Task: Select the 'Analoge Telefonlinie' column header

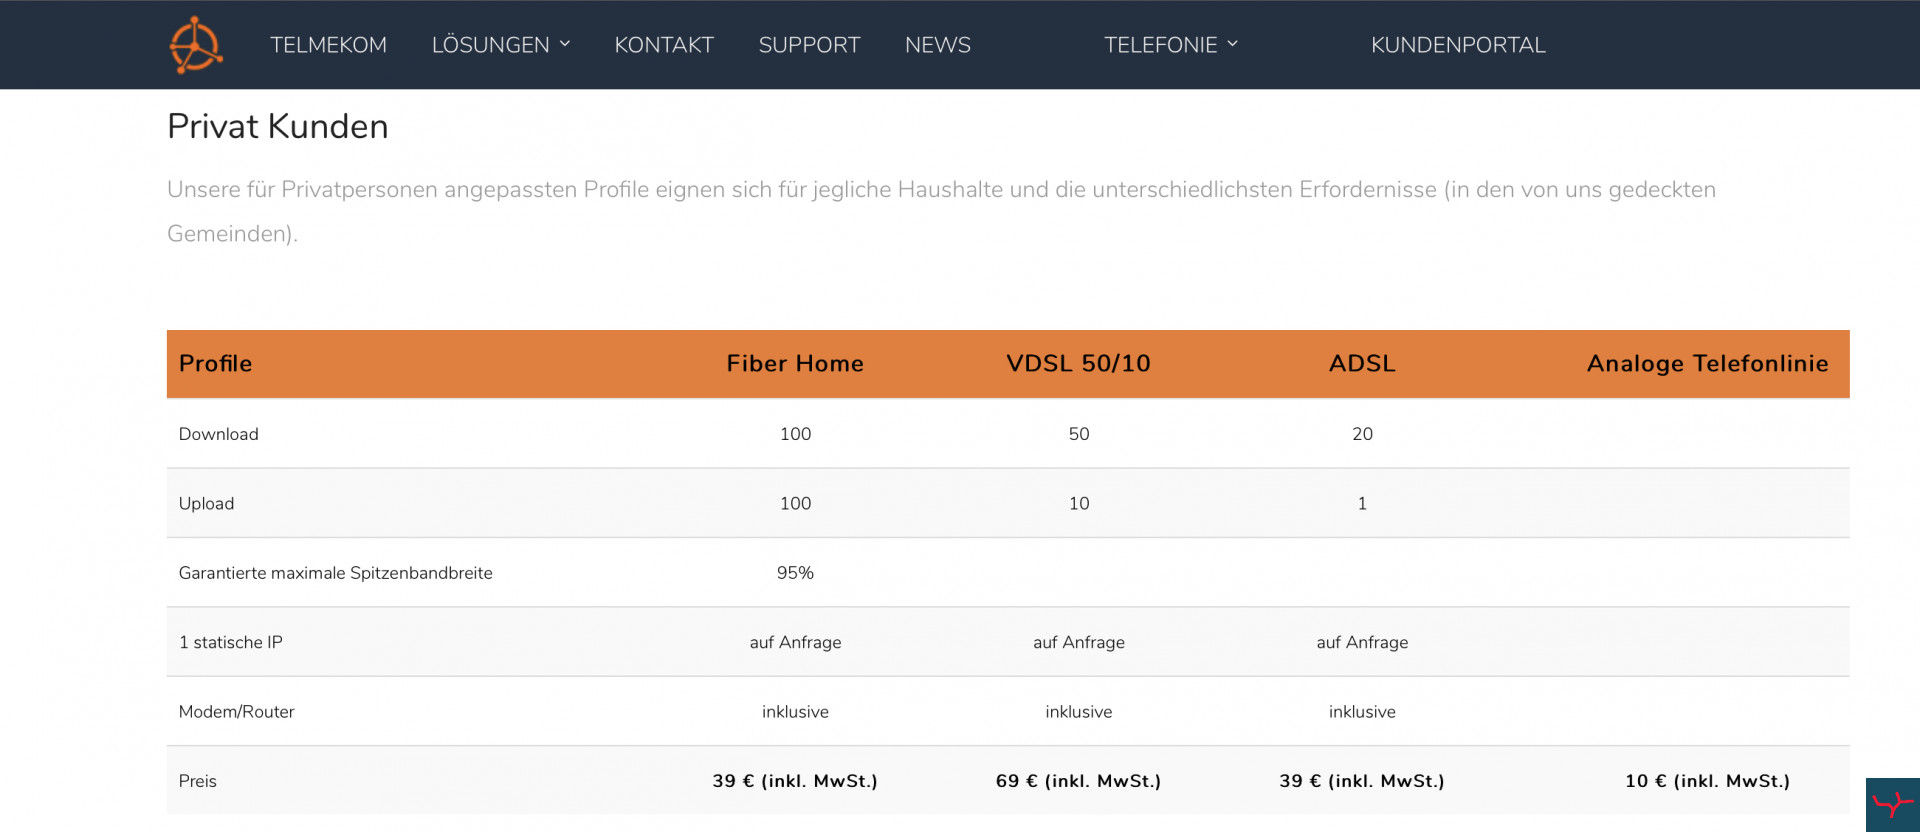Action: (x=1708, y=363)
